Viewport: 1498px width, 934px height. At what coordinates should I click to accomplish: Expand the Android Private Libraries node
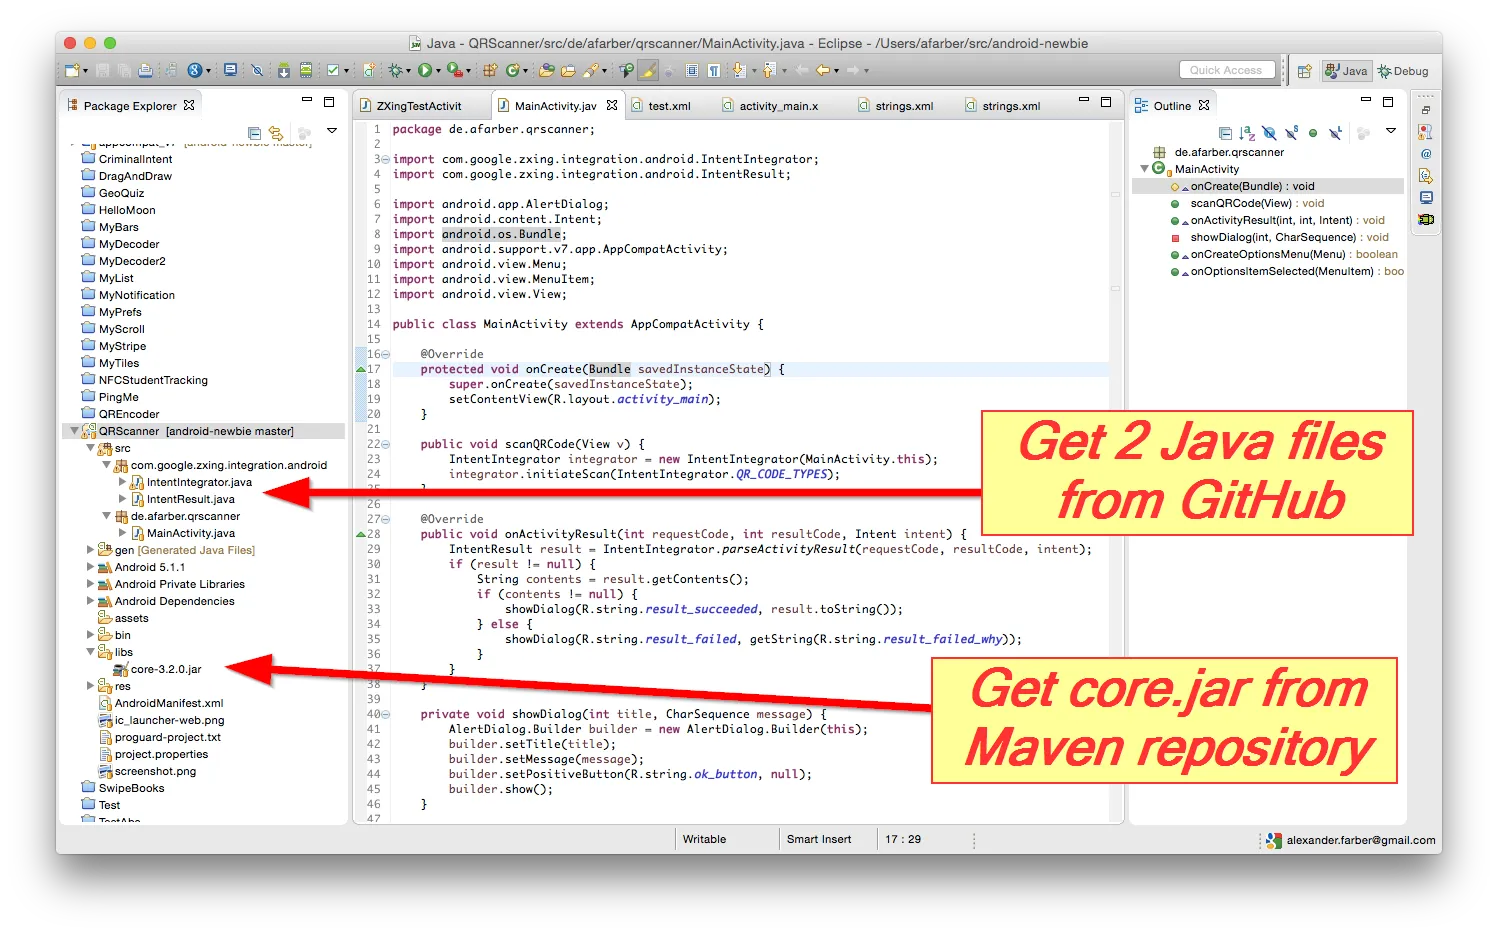tap(90, 584)
